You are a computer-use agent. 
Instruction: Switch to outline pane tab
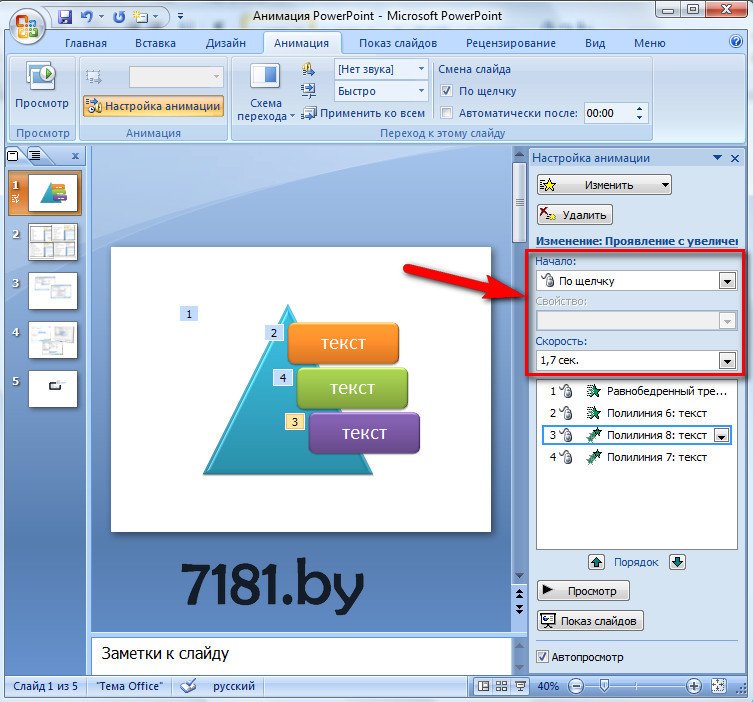[x=35, y=155]
